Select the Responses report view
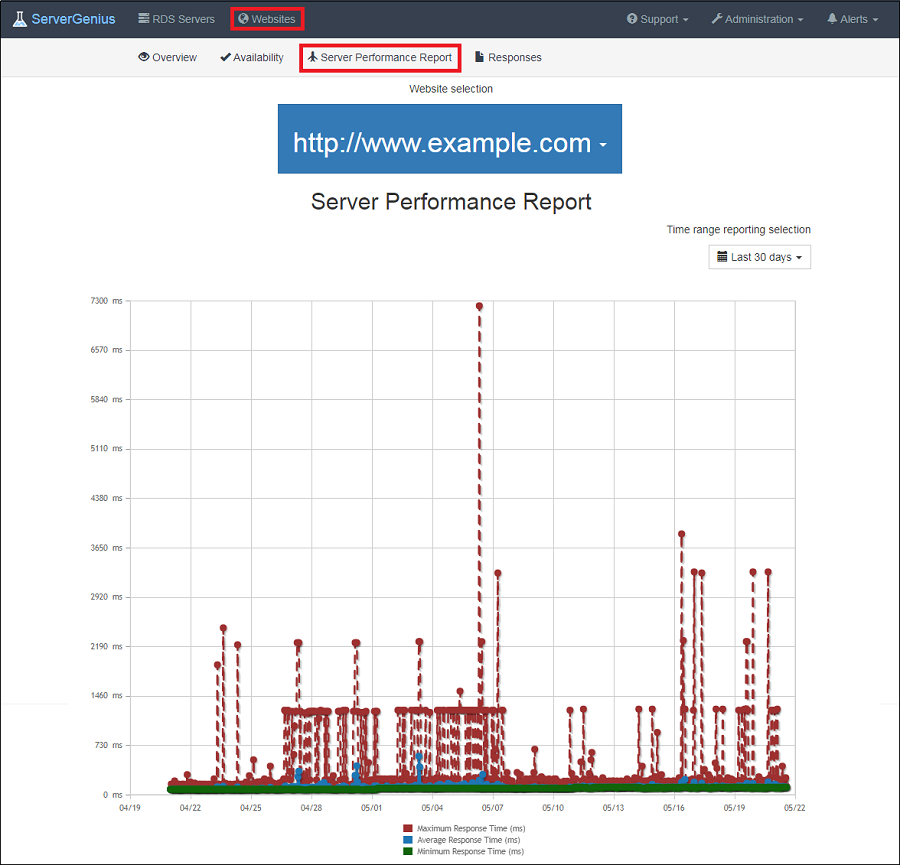Image resolution: width=900 pixels, height=865 pixels. tap(508, 57)
